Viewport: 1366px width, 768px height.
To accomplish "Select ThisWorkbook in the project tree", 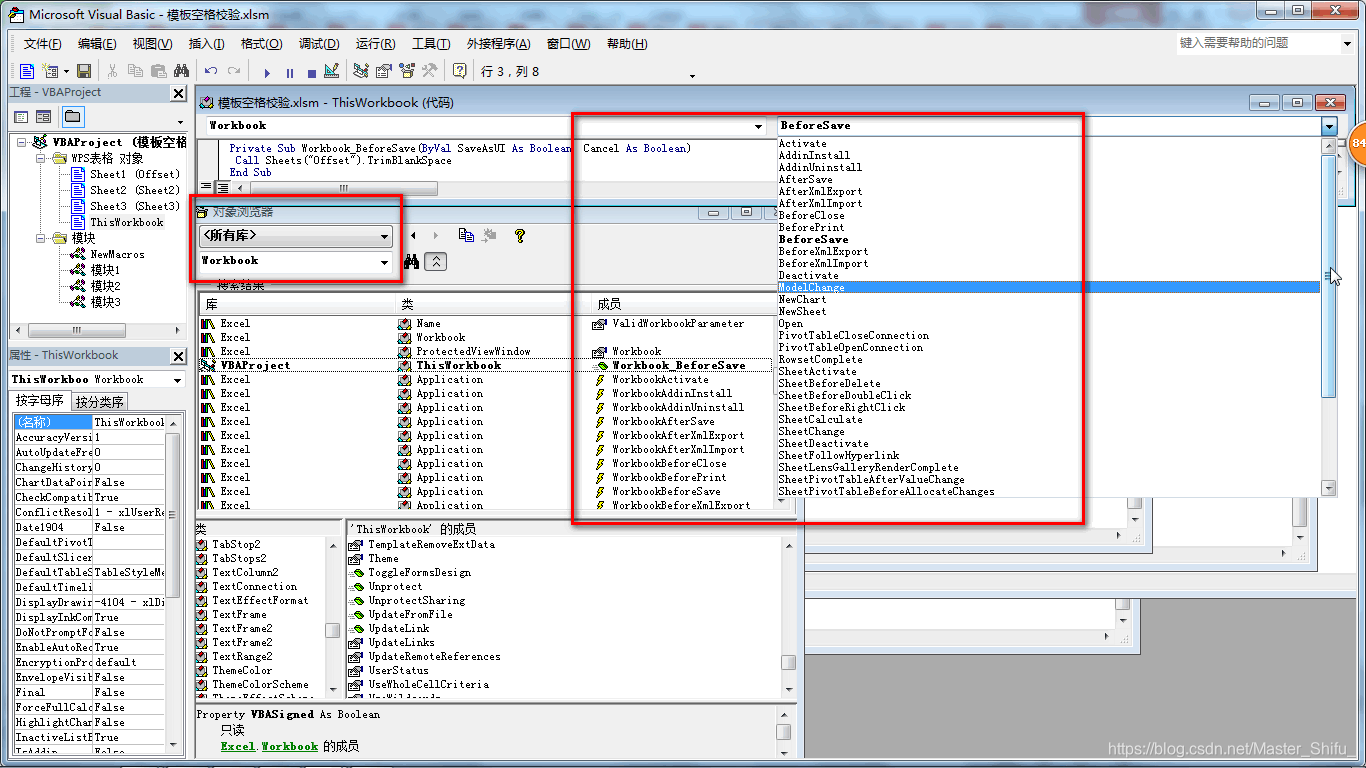I will pyautogui.click(x=126, y=222).
